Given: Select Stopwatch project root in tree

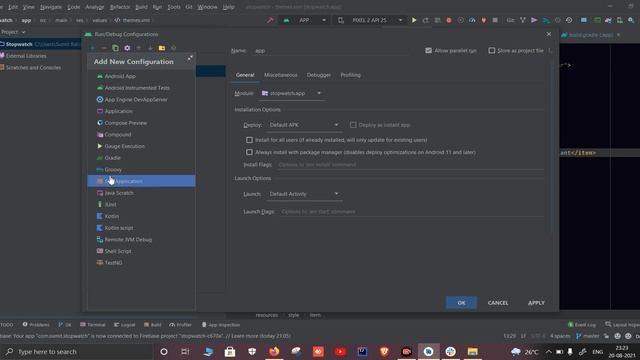Looking at the screenshot, I should pyautogui.click(x=40, y=44).
